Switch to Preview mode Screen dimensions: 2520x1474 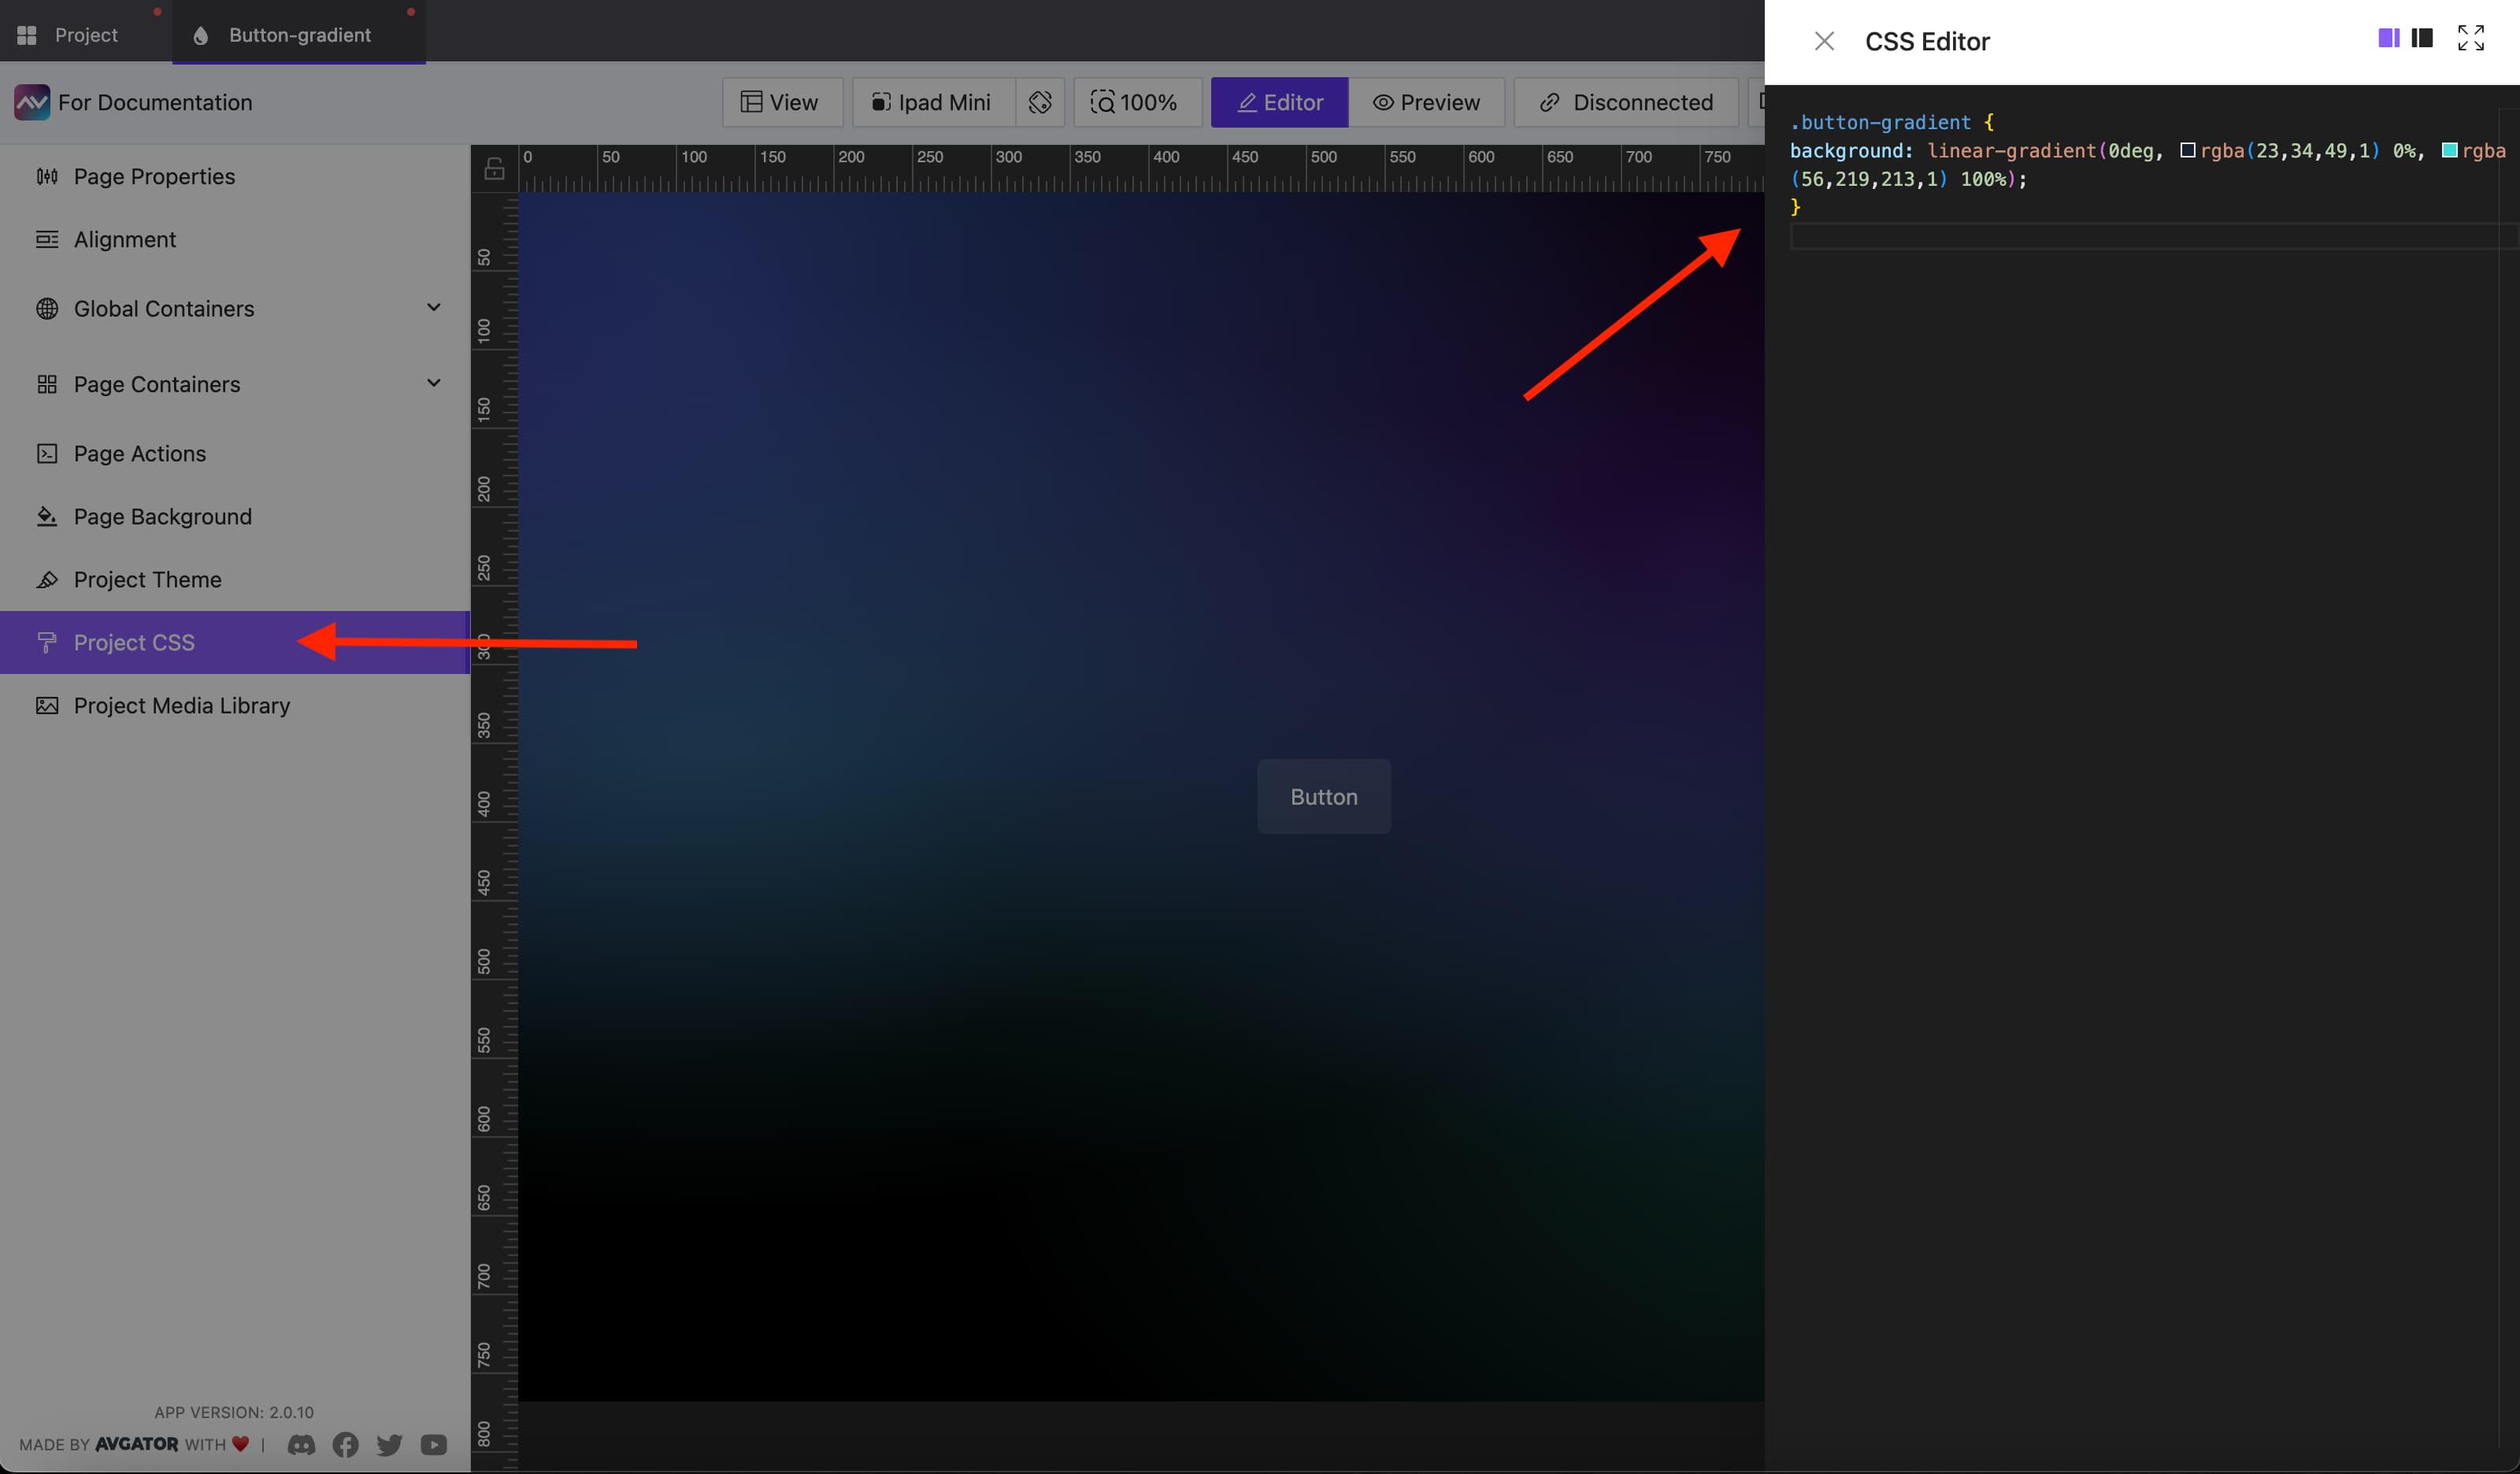point(1427,102)
